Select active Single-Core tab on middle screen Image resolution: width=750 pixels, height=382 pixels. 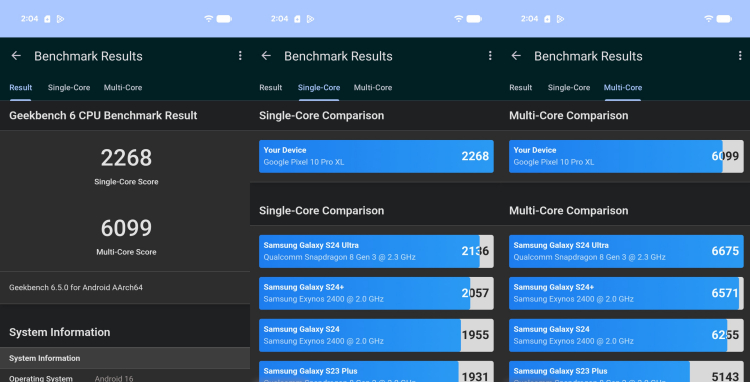319,87
